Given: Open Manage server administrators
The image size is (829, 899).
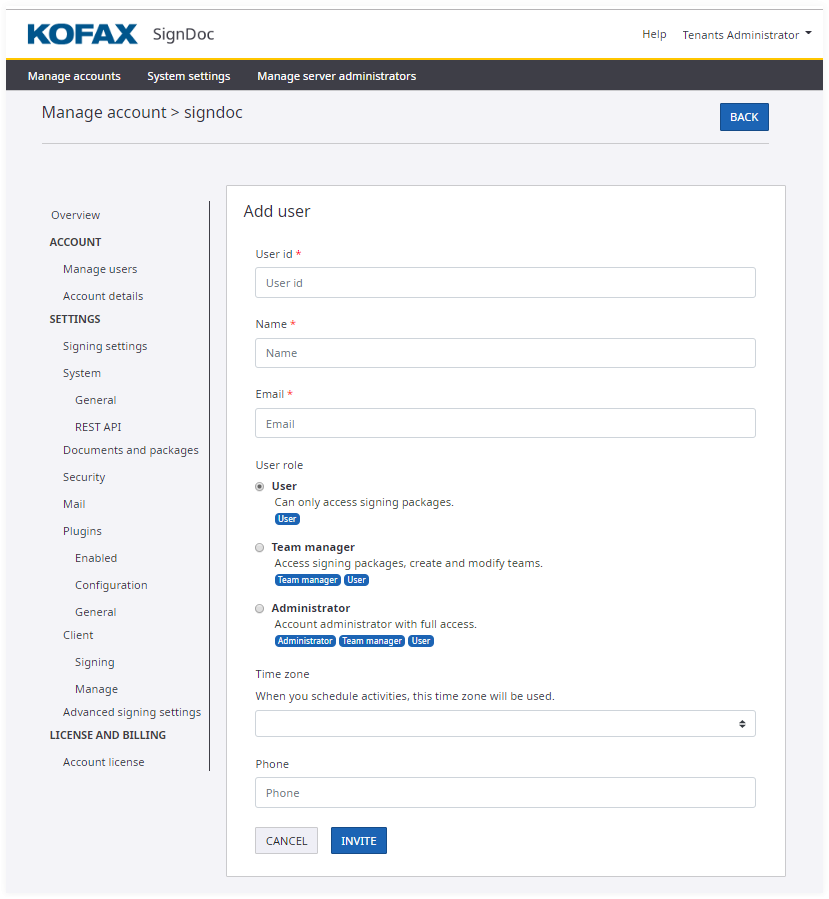Looking at the screenshot, I should pos(336,76).
